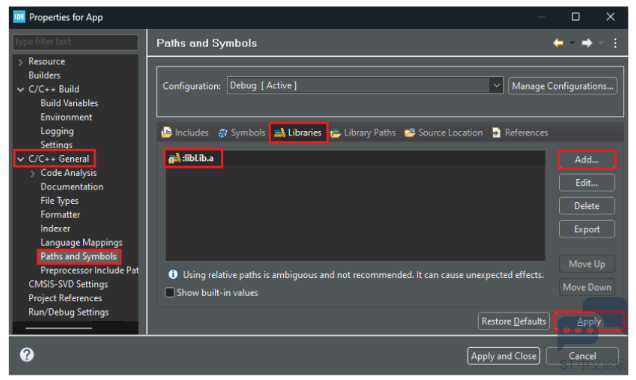Expand the Code Analysis tree node

32,174
